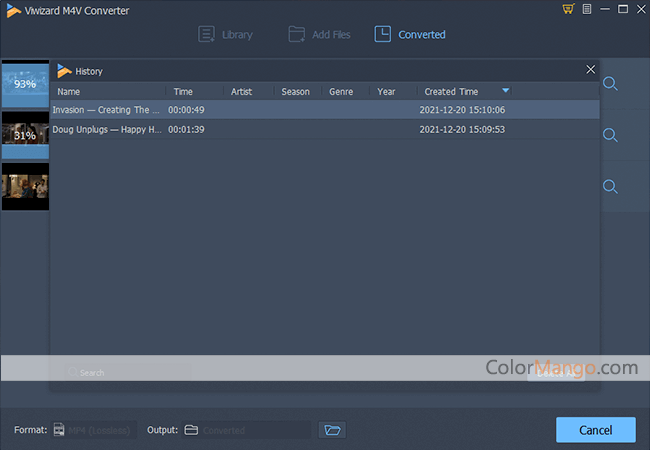Viewport: 650px width, 450px height.
Task: Sort history by Time column header
Action: tap(183, 92)
